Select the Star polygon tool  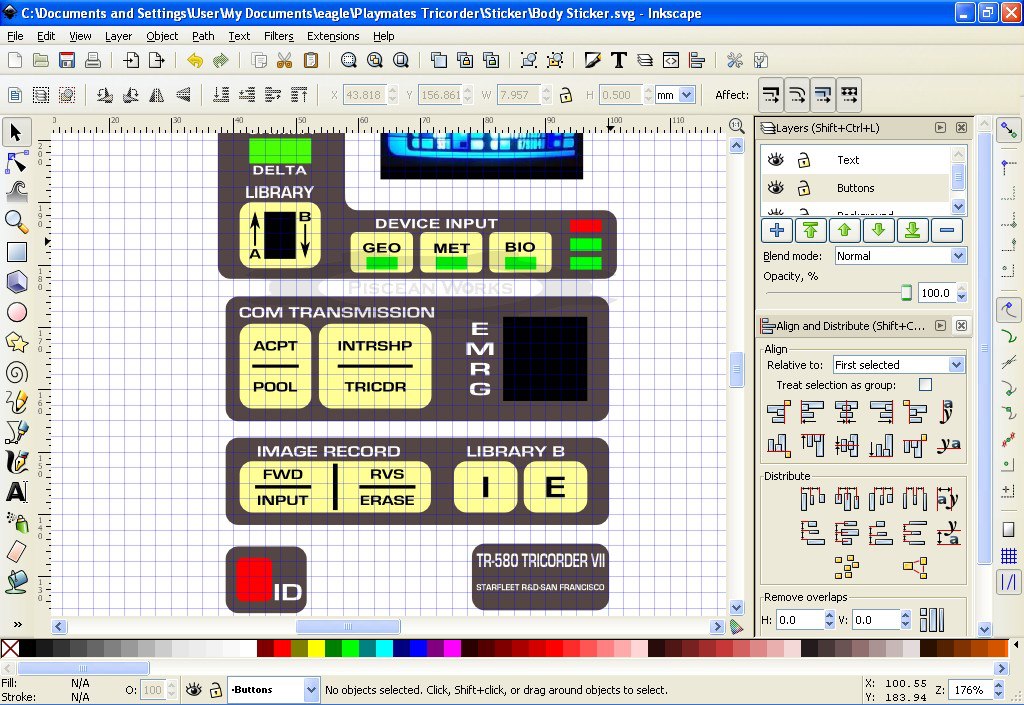16,341
